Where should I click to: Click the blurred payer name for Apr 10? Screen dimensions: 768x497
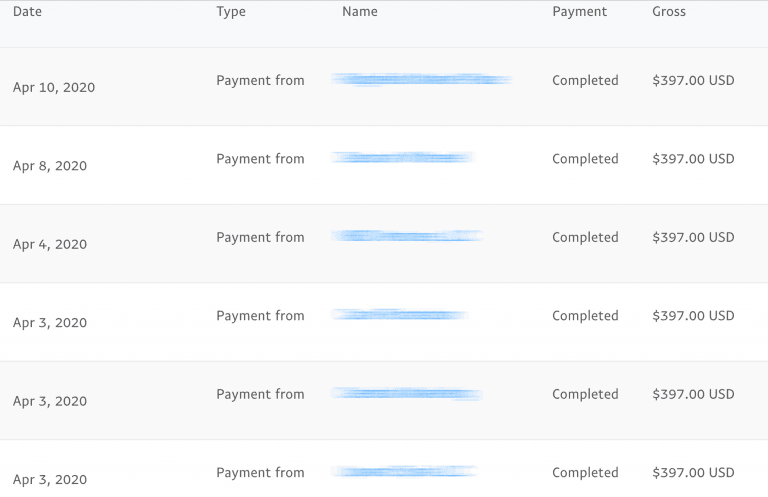(x=421, y=79)
